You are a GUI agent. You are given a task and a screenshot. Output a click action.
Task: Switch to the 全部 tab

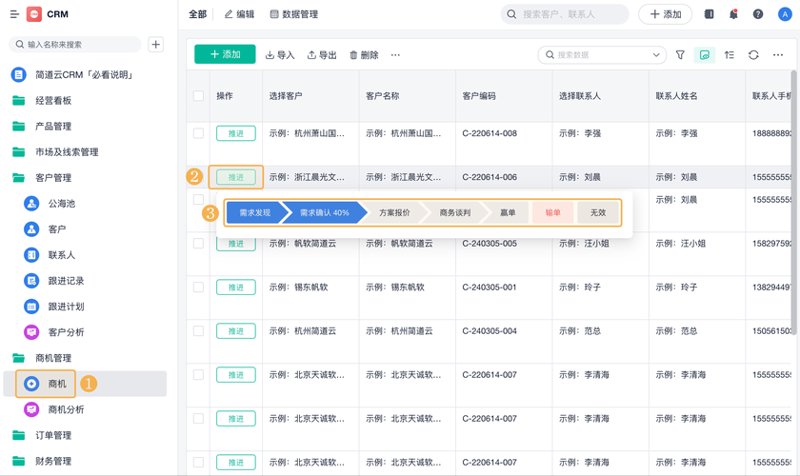197,14
